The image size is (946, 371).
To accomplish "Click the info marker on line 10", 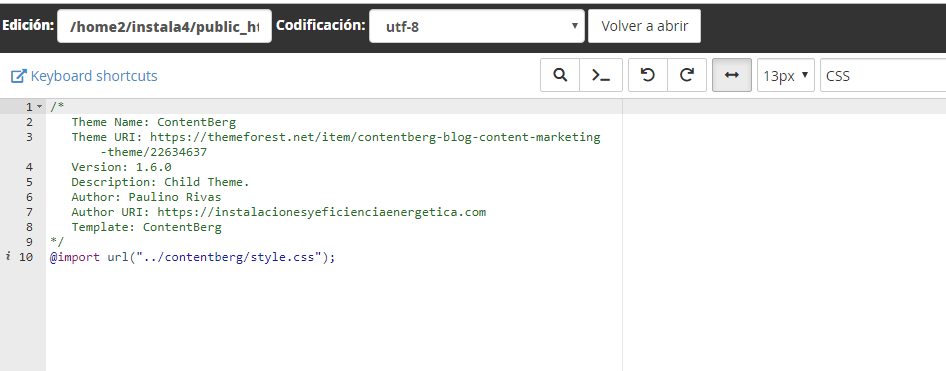I will click(8, 257).
